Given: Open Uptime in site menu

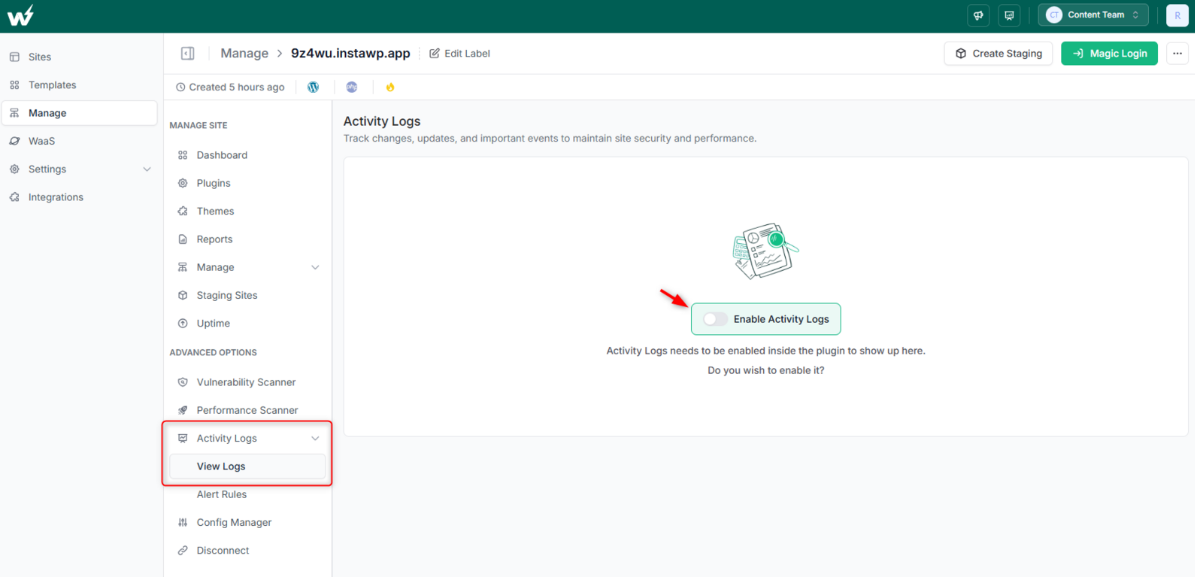Looking at the screenshot, I should [x=248, y=324].
